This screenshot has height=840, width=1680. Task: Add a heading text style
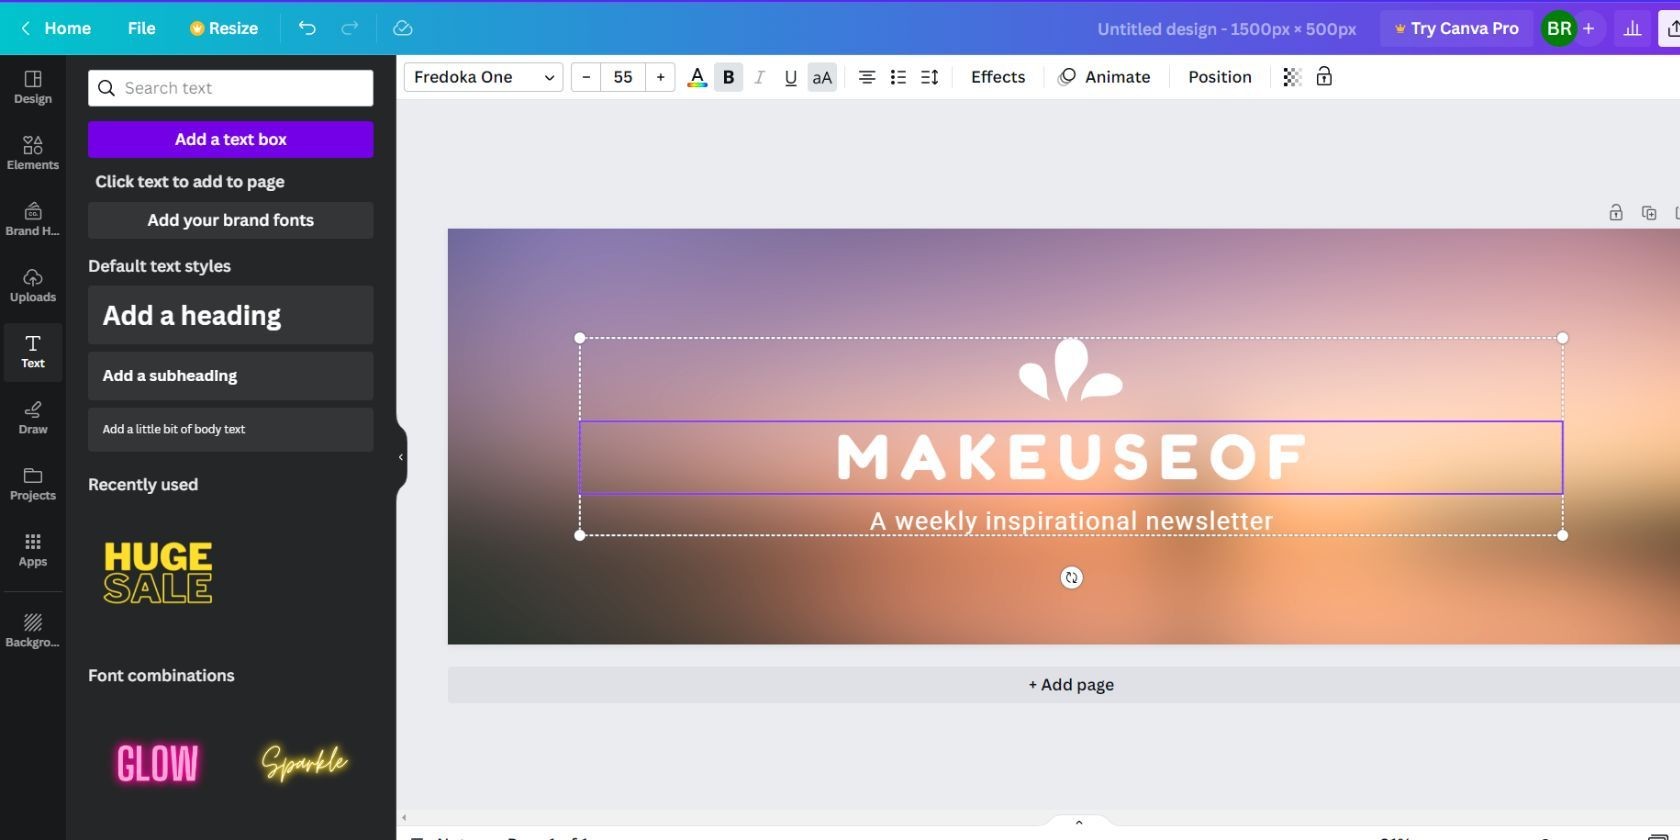(x=231, y=315)
